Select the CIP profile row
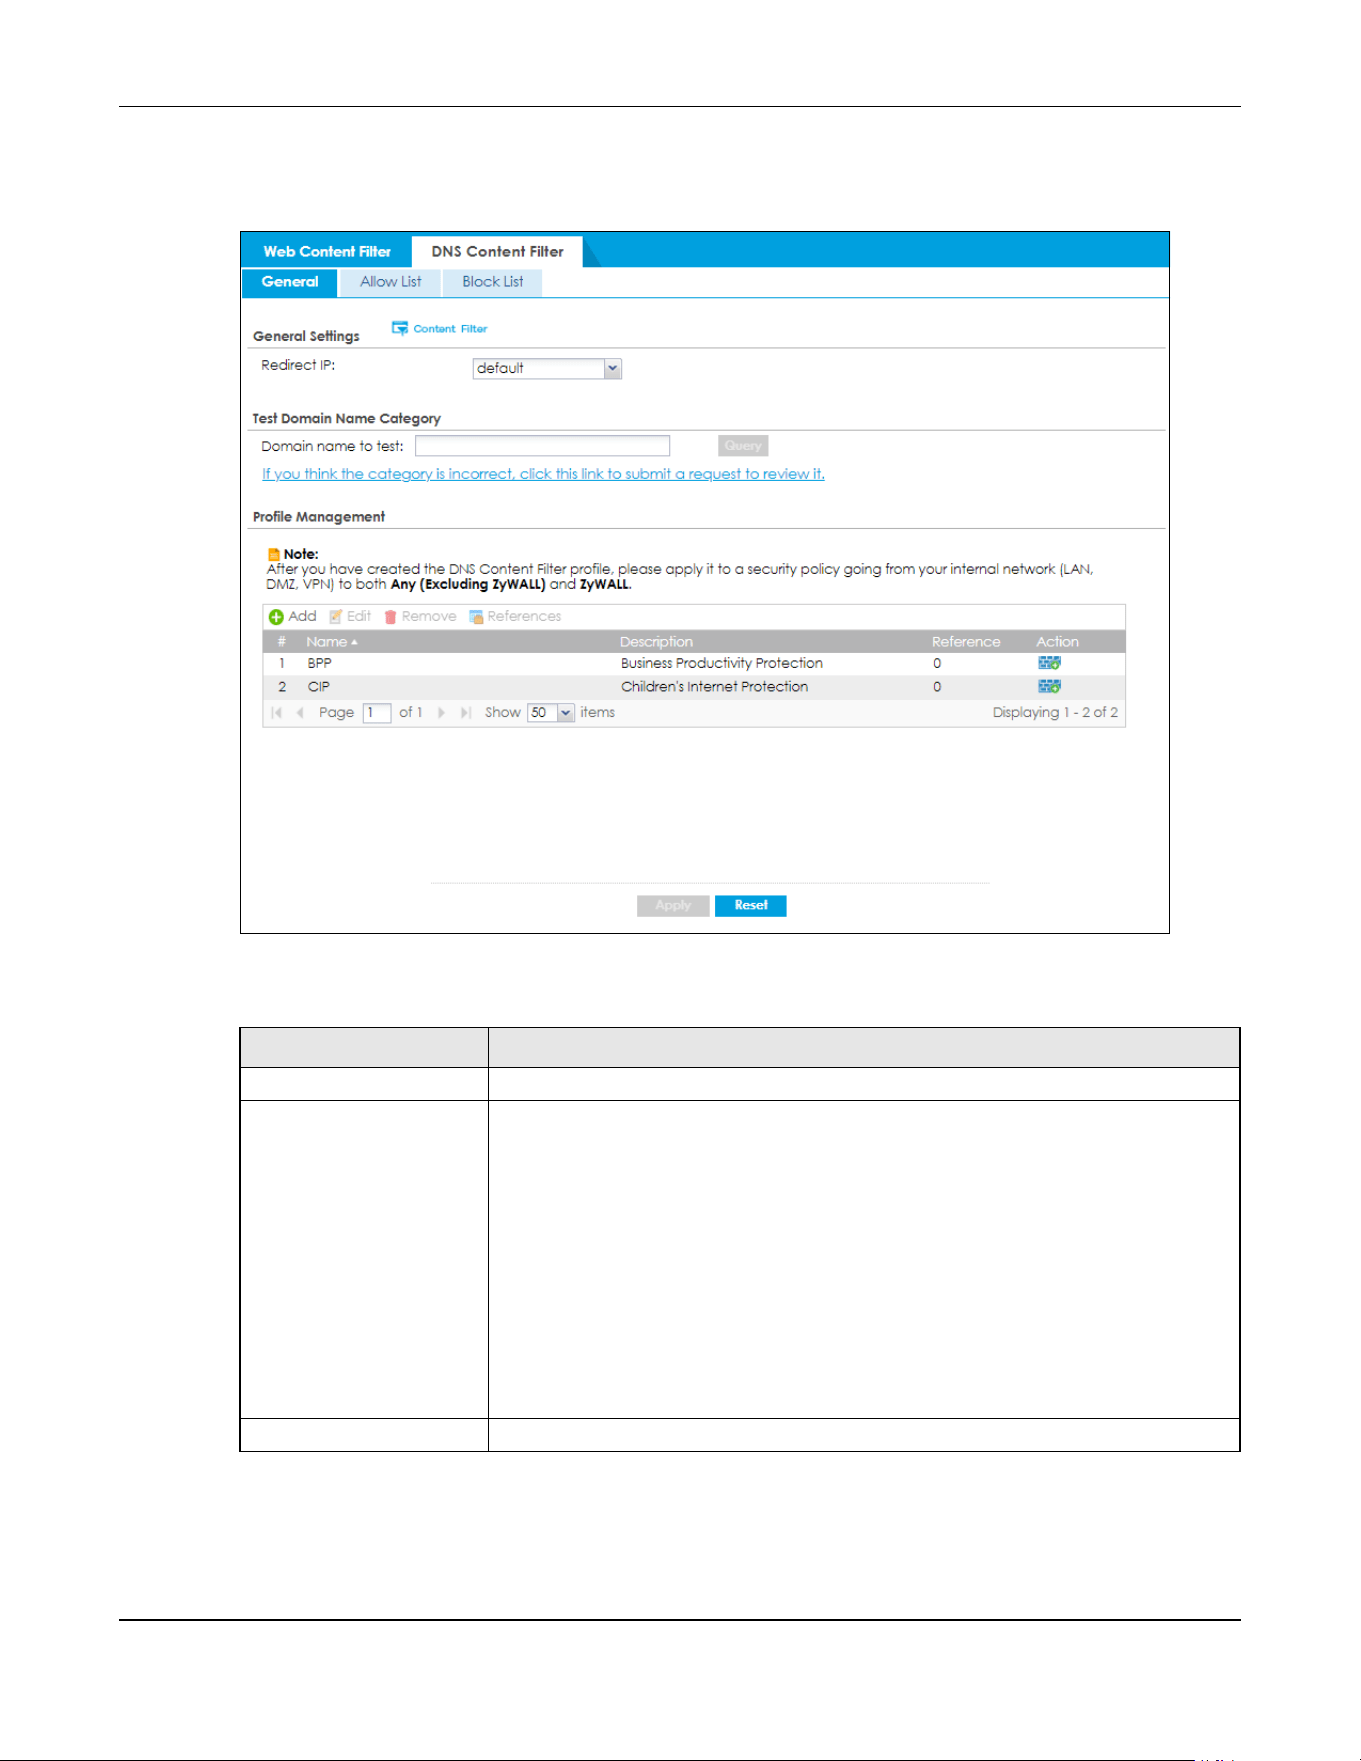This screenshot has height=1761, width=1361. coord(694,687)
